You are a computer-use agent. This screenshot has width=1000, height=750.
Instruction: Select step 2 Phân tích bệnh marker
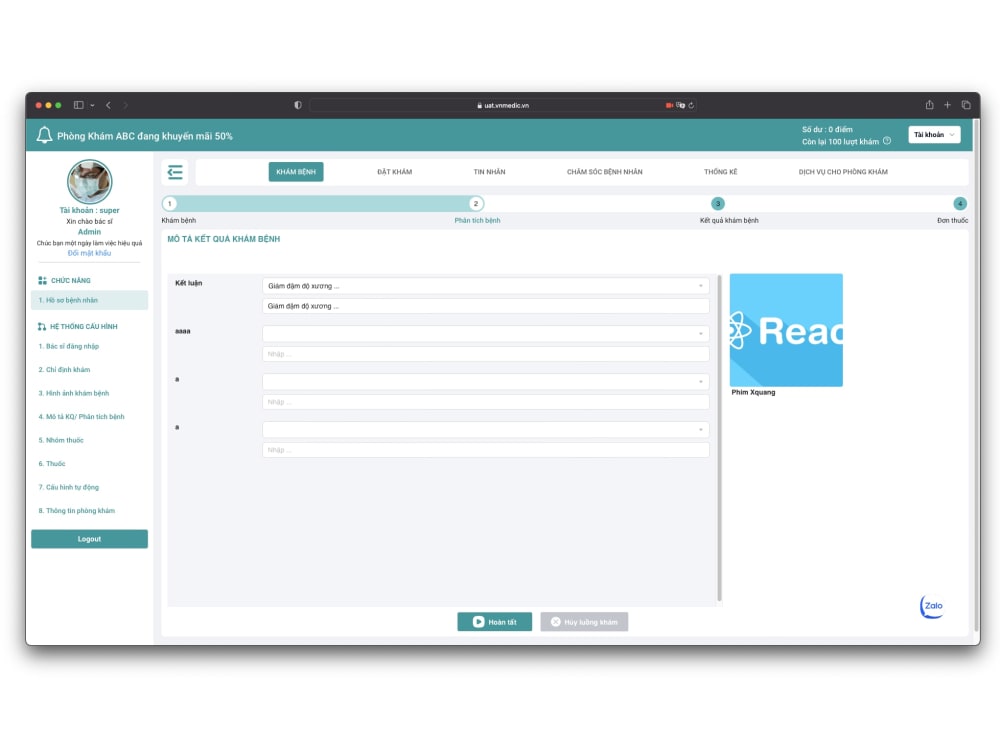pyautogui.click(x=476, y=203)
